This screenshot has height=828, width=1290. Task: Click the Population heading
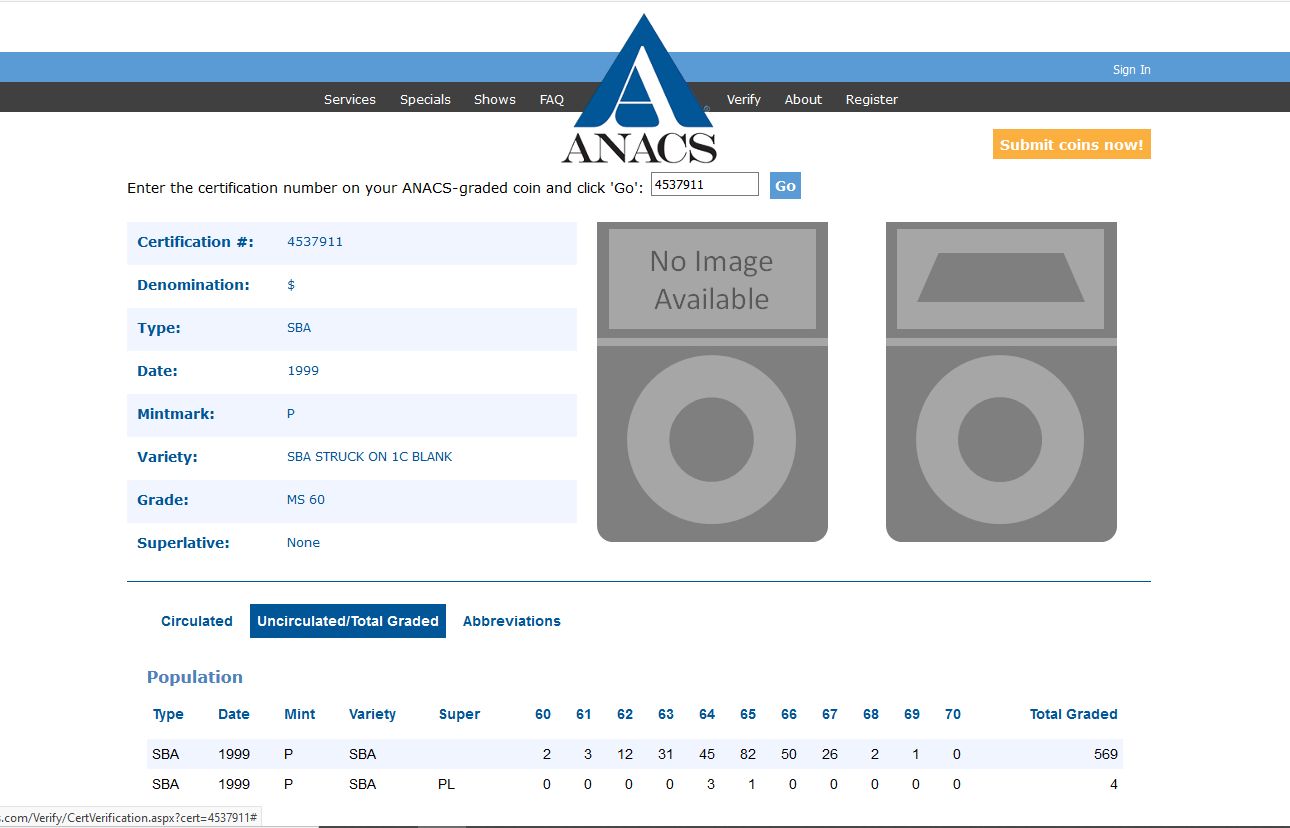click(195, 677)
